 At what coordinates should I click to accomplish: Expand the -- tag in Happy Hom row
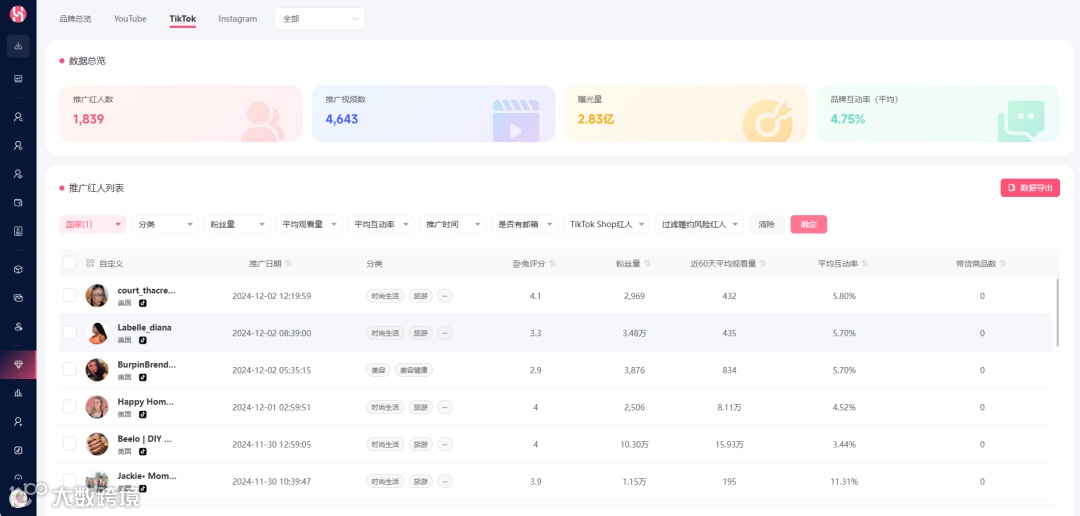445,407
